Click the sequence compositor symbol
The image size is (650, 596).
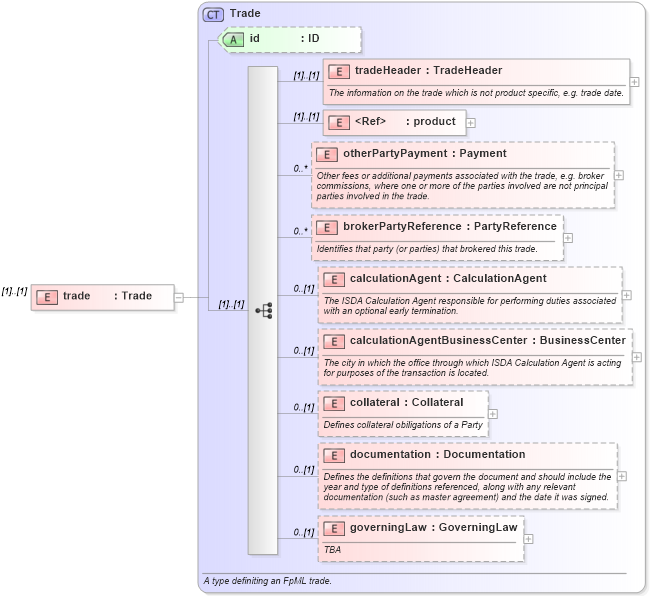pos(264,310)
